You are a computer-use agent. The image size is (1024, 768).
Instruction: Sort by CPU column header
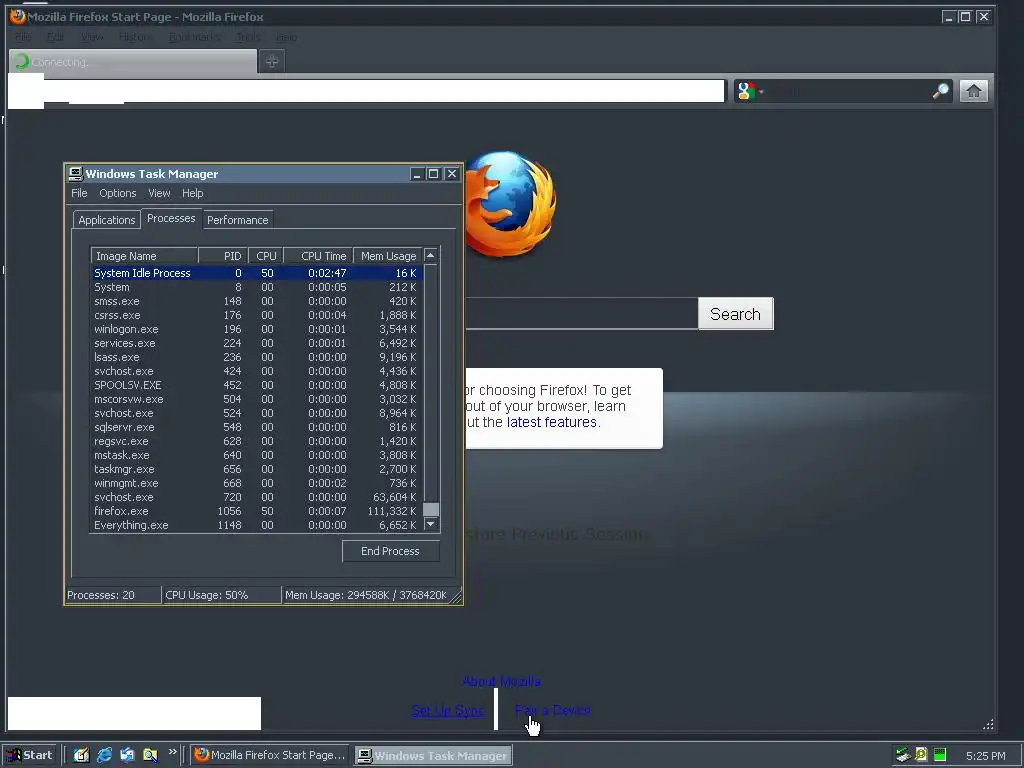click(x=266, y=256)
